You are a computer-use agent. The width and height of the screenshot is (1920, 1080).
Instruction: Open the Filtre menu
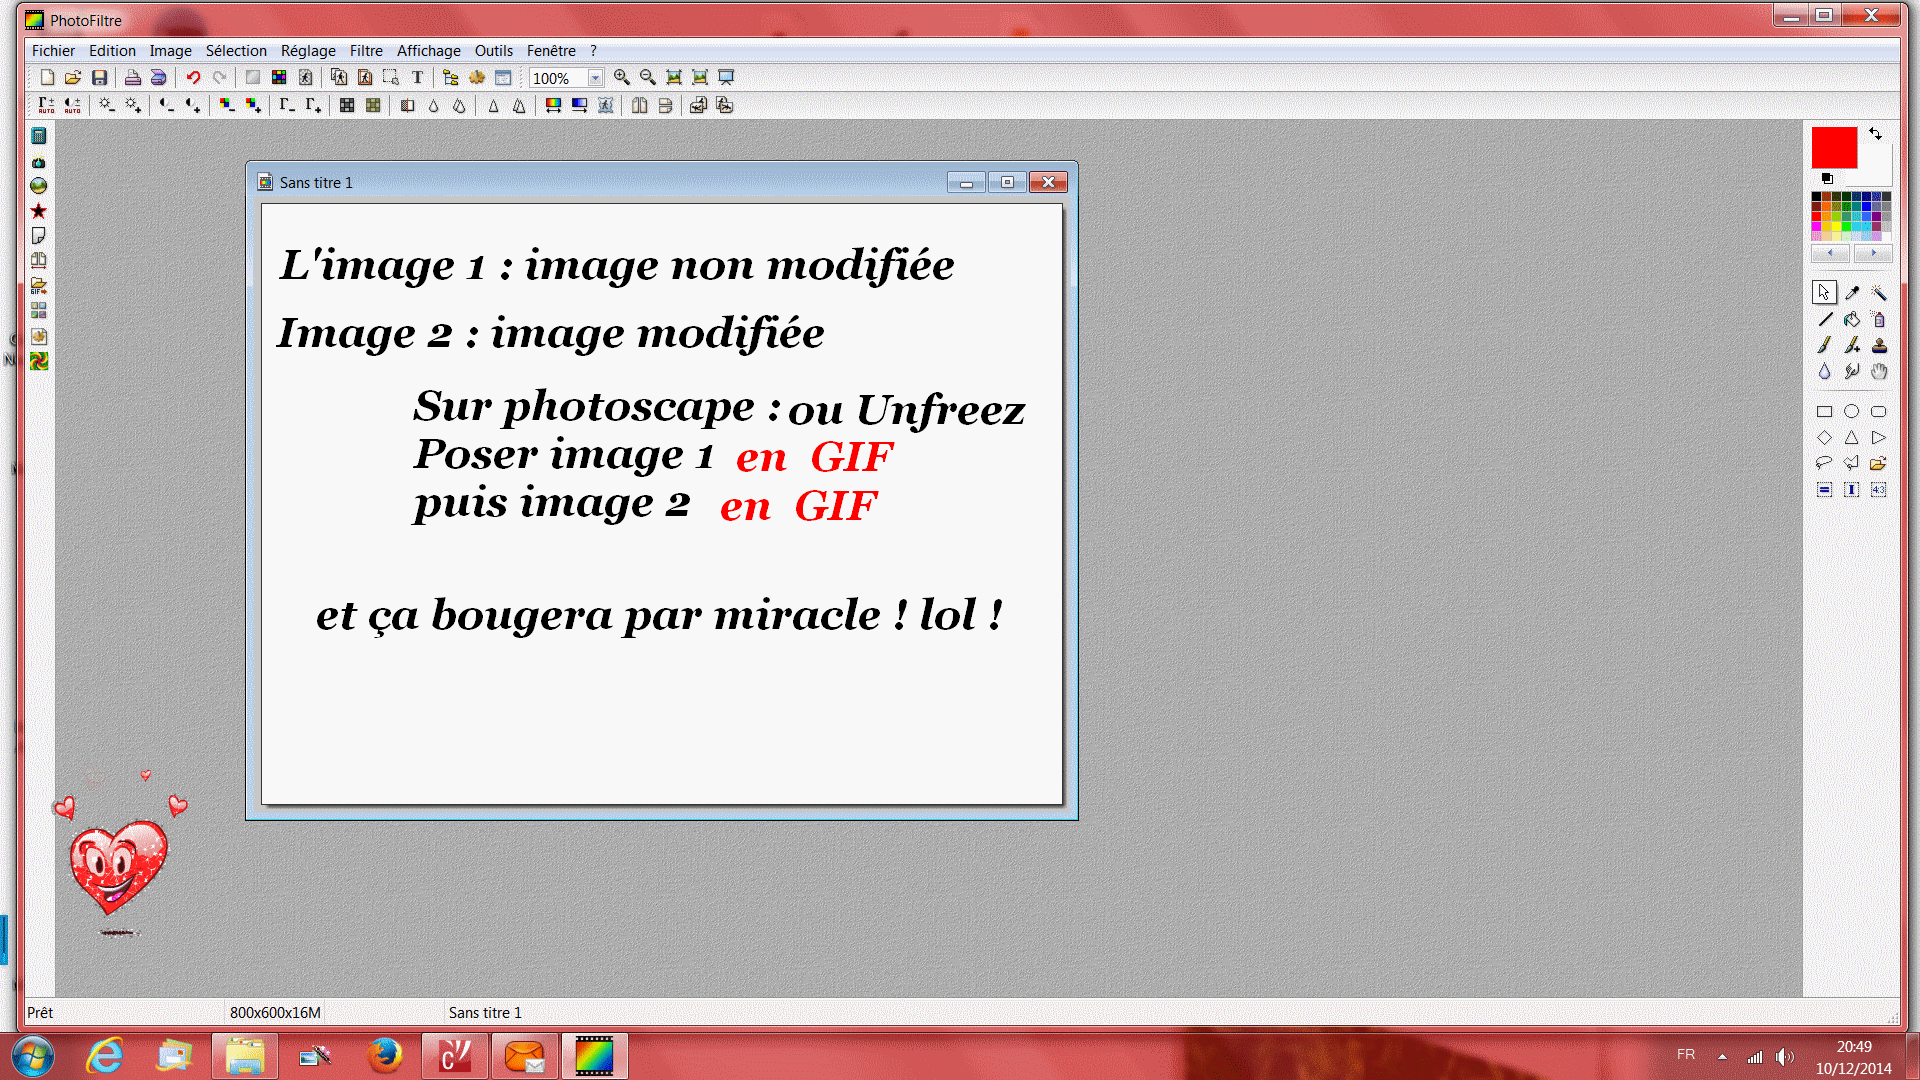coord(366,50)
